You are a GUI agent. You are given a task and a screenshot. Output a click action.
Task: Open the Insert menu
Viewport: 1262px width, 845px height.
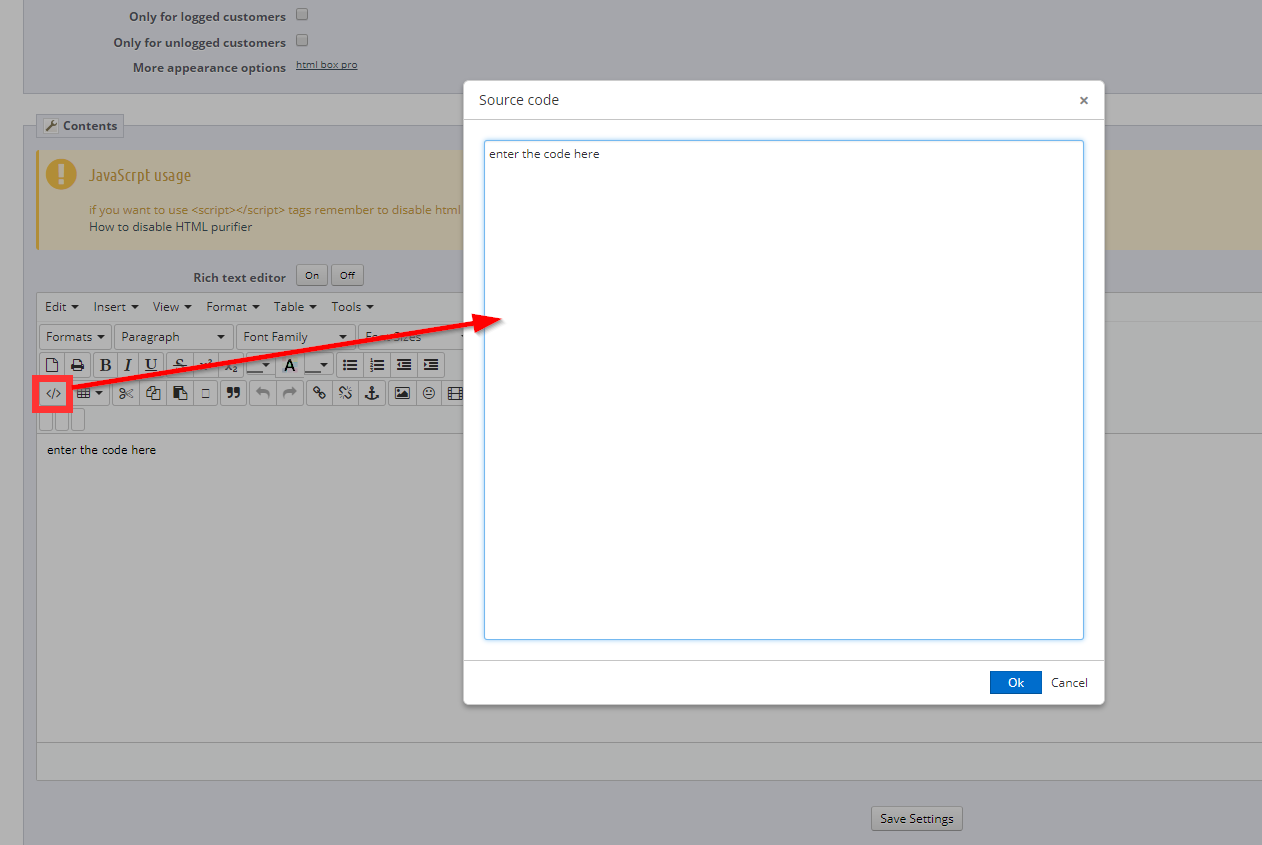tap(115, 307)
